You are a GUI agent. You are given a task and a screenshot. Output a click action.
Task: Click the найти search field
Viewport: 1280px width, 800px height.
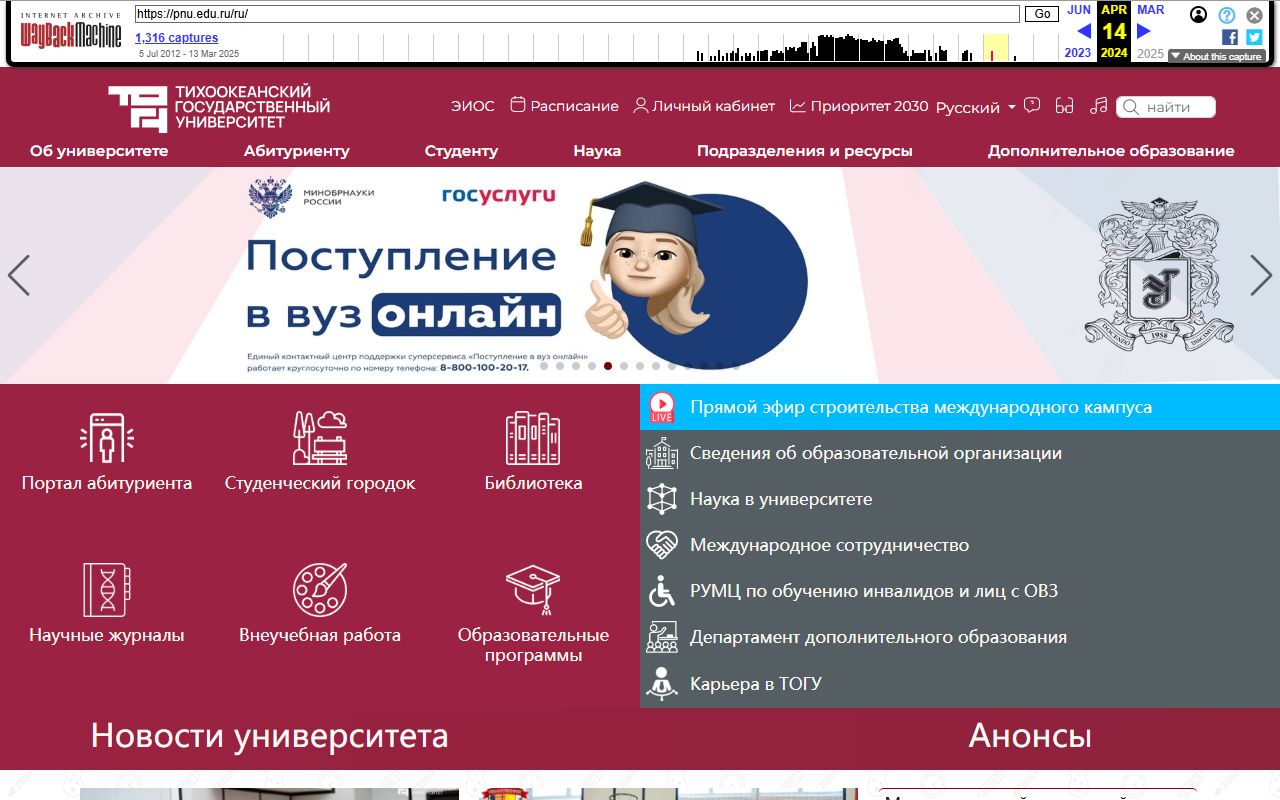click(1166, 107)
